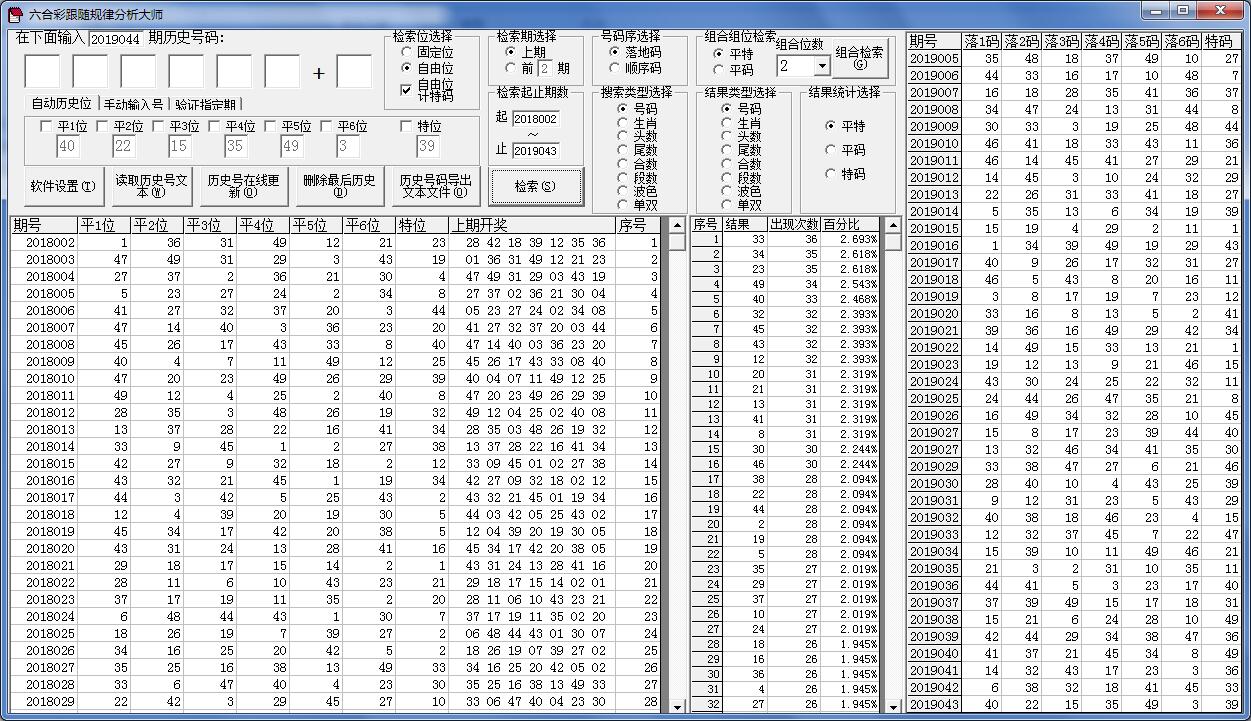Click the app icon in the title bar

pos(14,14)
